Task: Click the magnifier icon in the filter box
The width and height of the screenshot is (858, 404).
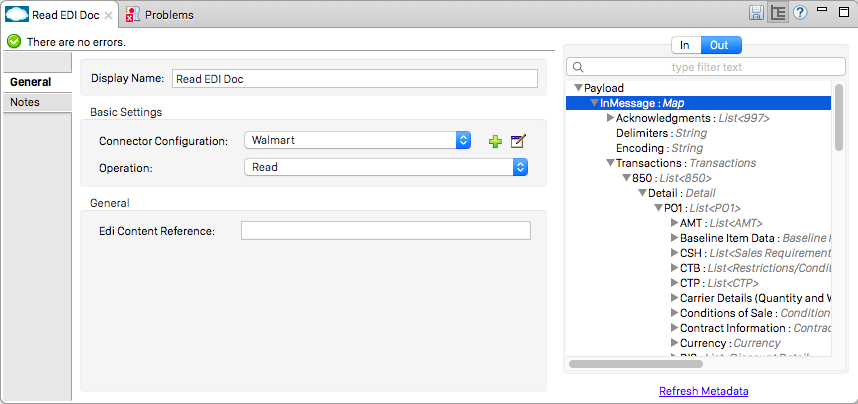Action: (x=576, y=67)
